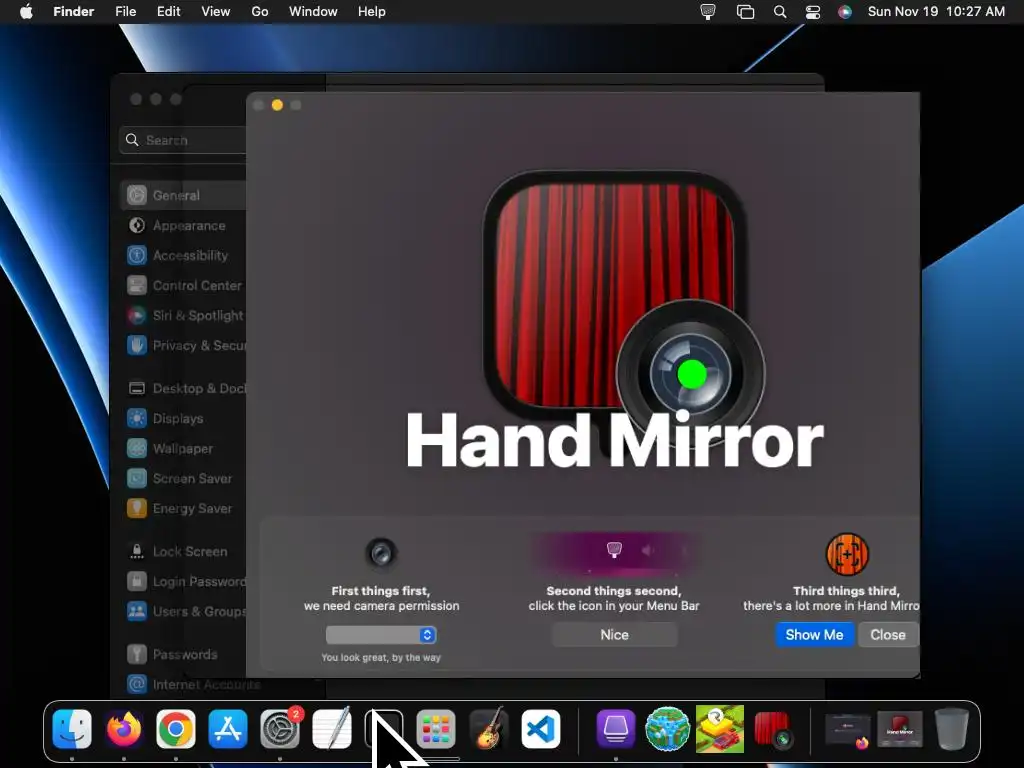
Task: Select General in System Settings sidebar
Action: point(184,195)
